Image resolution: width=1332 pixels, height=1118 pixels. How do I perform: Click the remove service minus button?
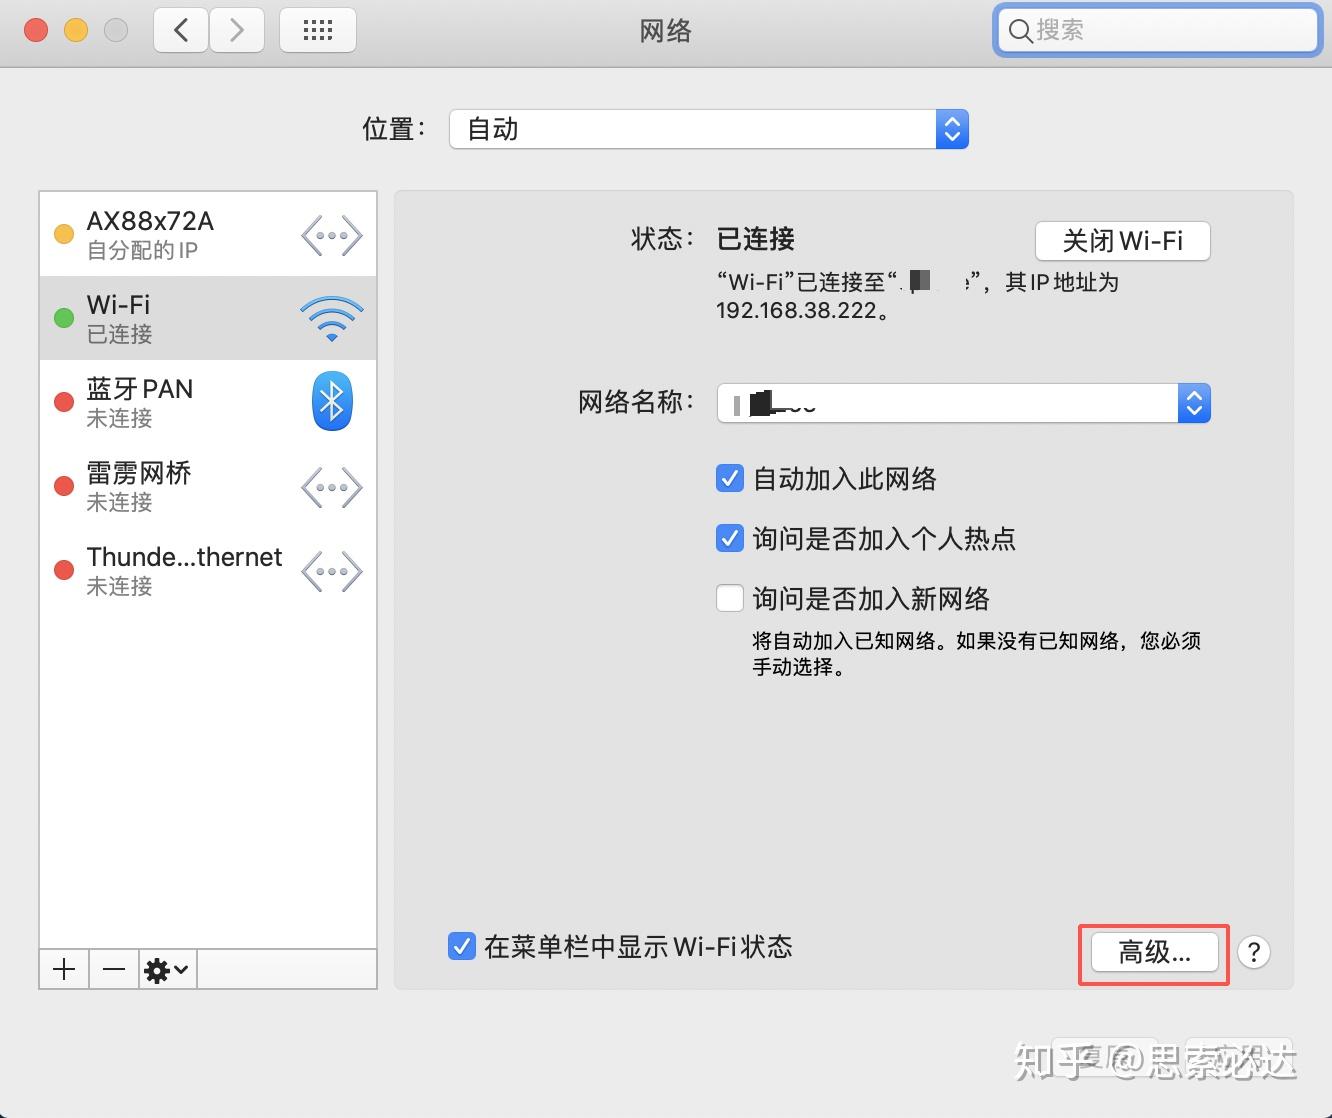click(x=113, y=968)
